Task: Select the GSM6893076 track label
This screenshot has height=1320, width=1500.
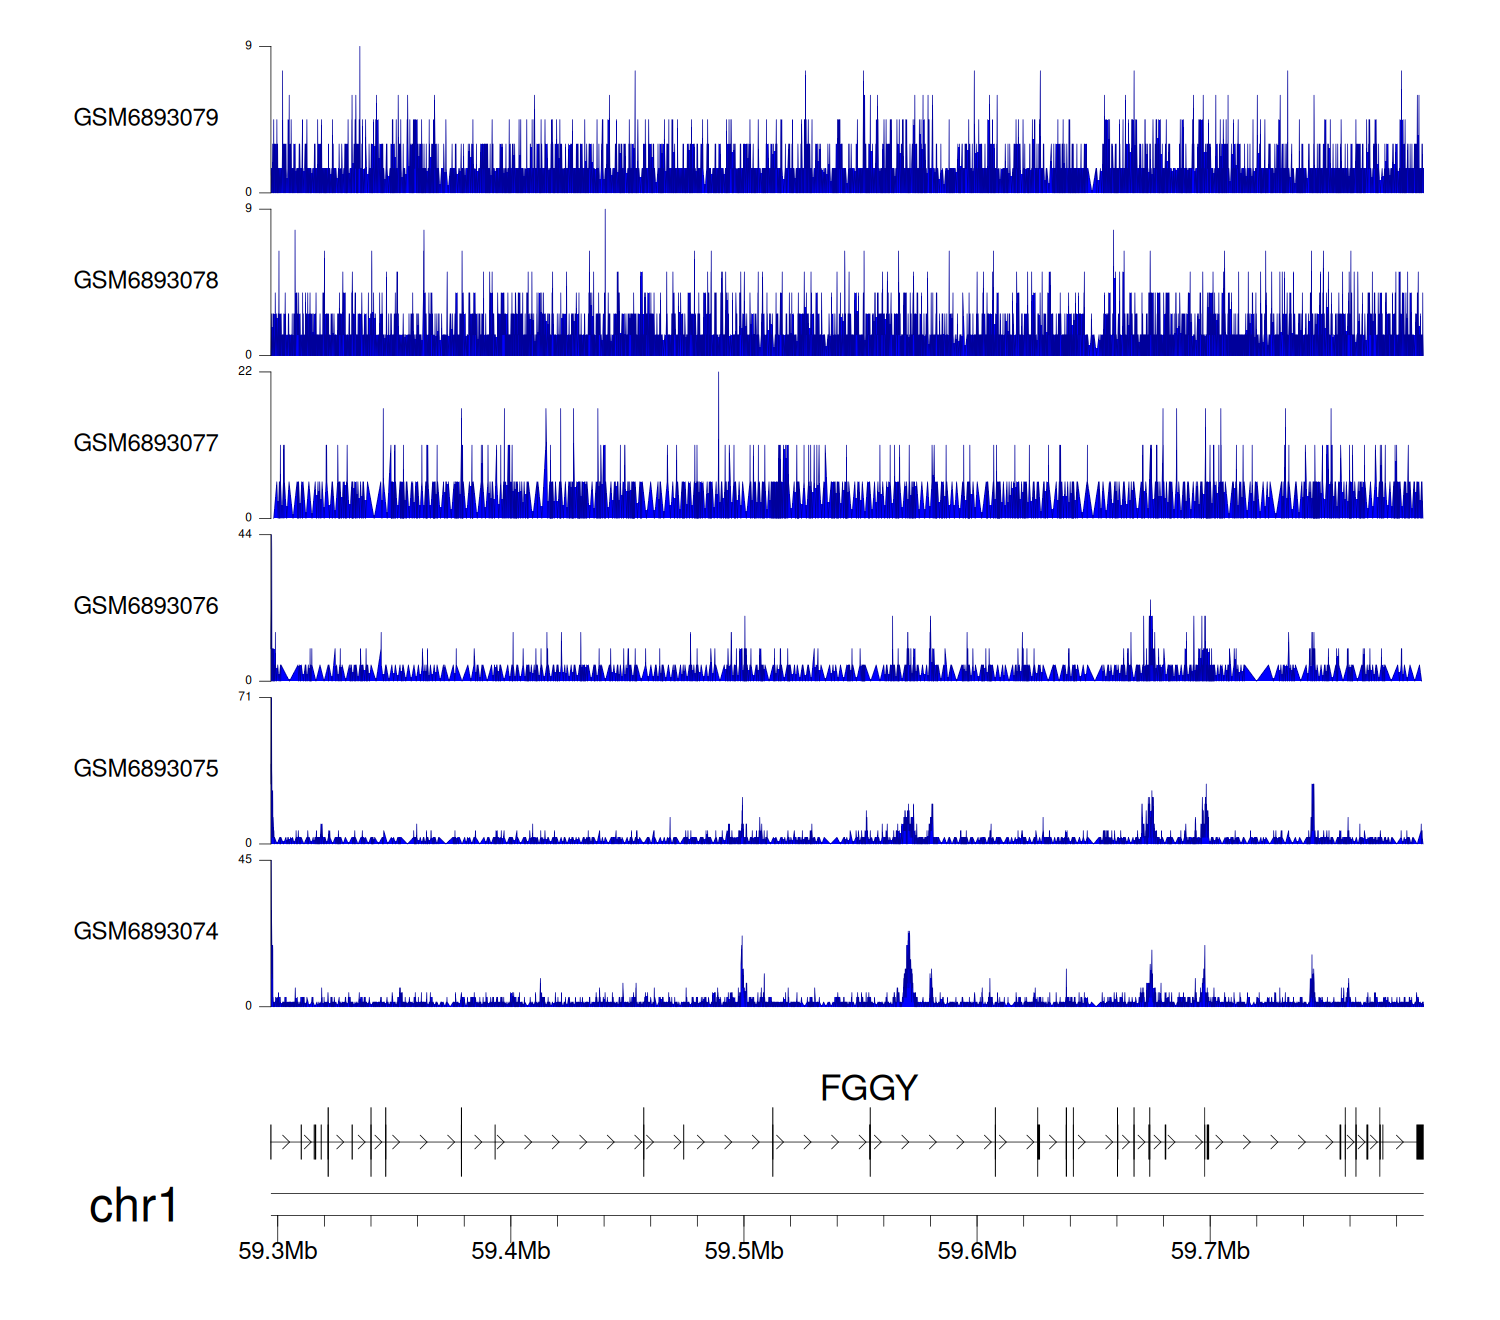Action: coord(146,606)
